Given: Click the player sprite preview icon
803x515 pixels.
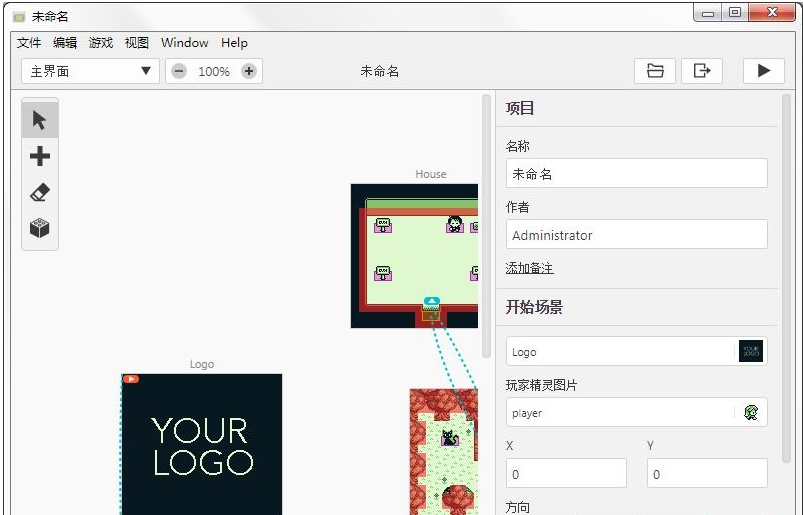Looking at the screenshot, I should (751, 412).
